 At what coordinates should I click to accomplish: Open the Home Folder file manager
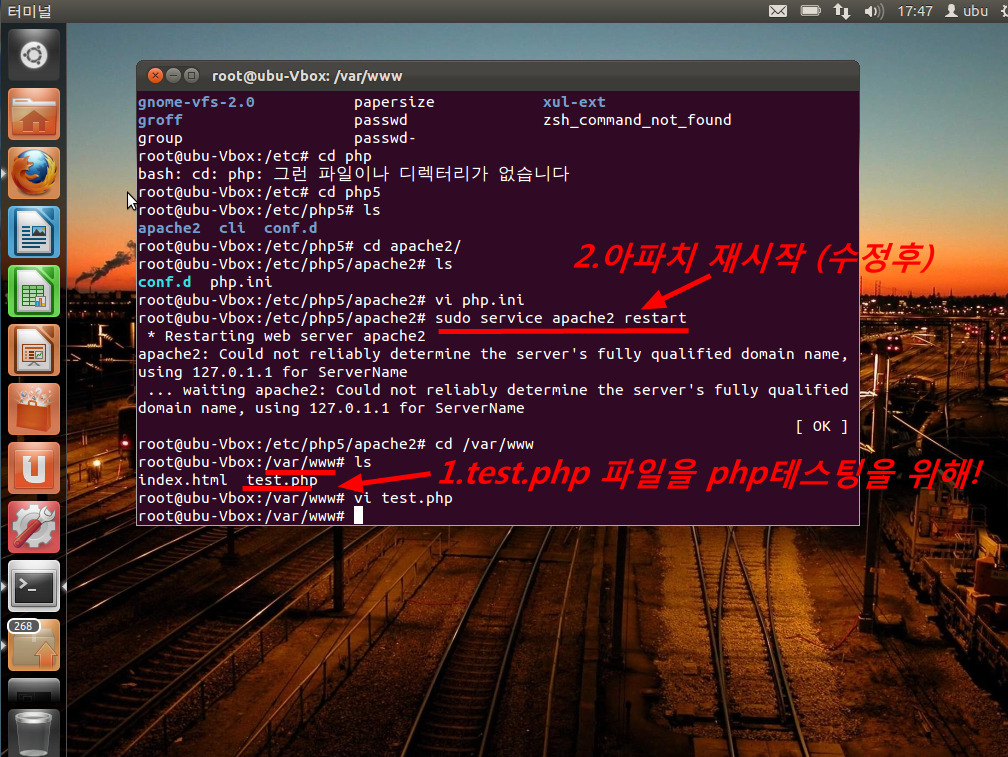pyautogui.click(x=34, y=113)
